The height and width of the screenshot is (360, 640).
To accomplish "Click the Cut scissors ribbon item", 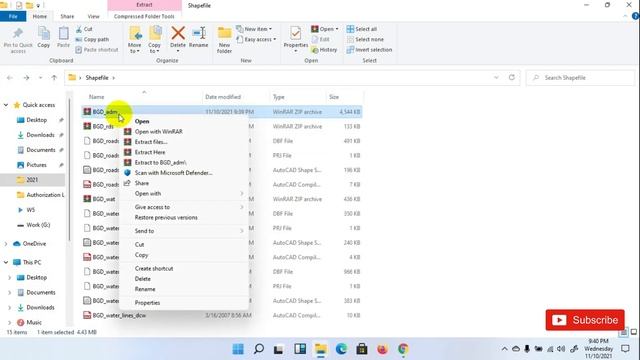I will [x=84, y=29].
